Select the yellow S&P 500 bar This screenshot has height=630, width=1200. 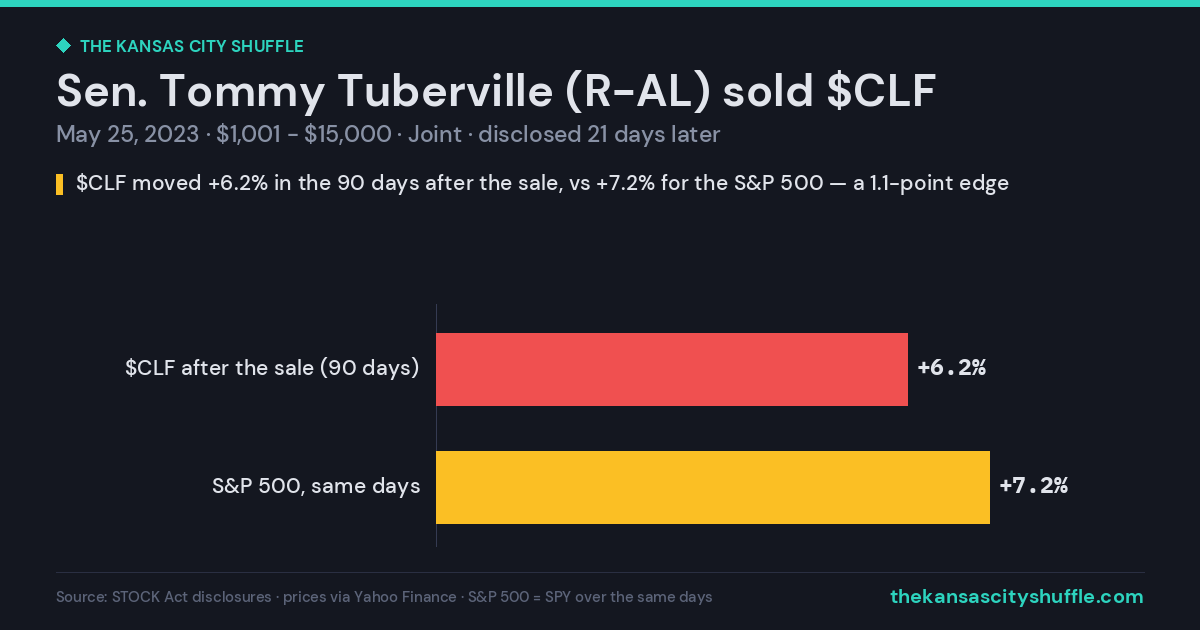point(713,487)
